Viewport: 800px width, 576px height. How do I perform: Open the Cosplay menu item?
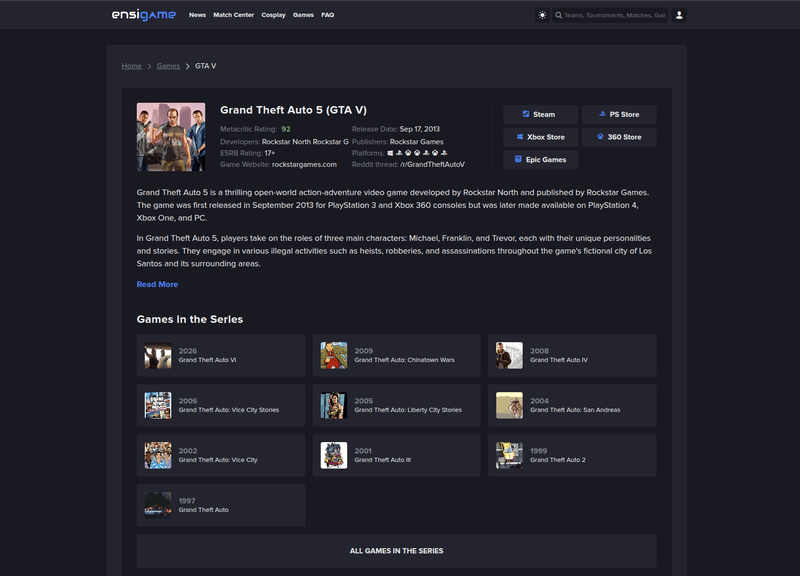click(x=273, y=15)
